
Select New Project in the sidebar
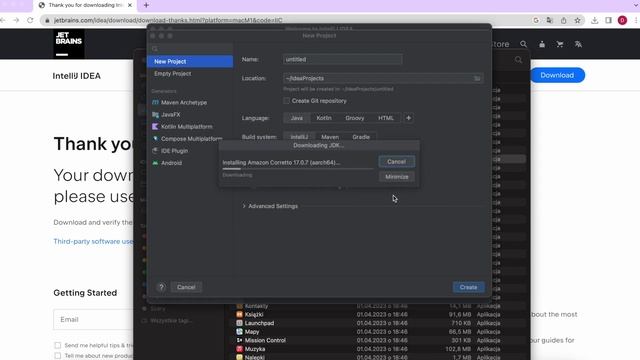coord(190,61)
